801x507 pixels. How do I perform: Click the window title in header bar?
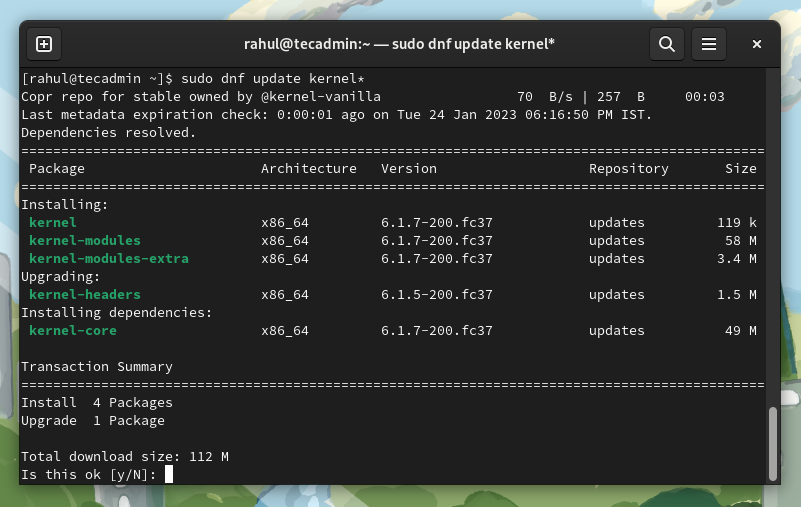tap(399, 44)
